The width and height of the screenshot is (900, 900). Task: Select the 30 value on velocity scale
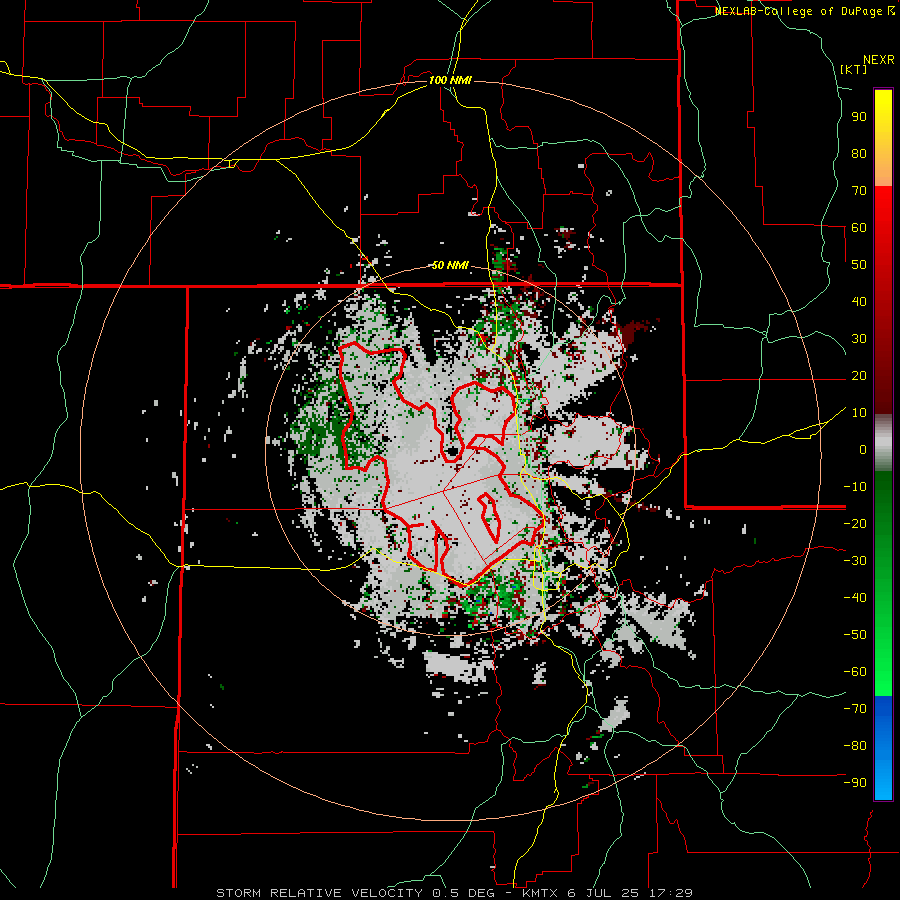point(859,339)
